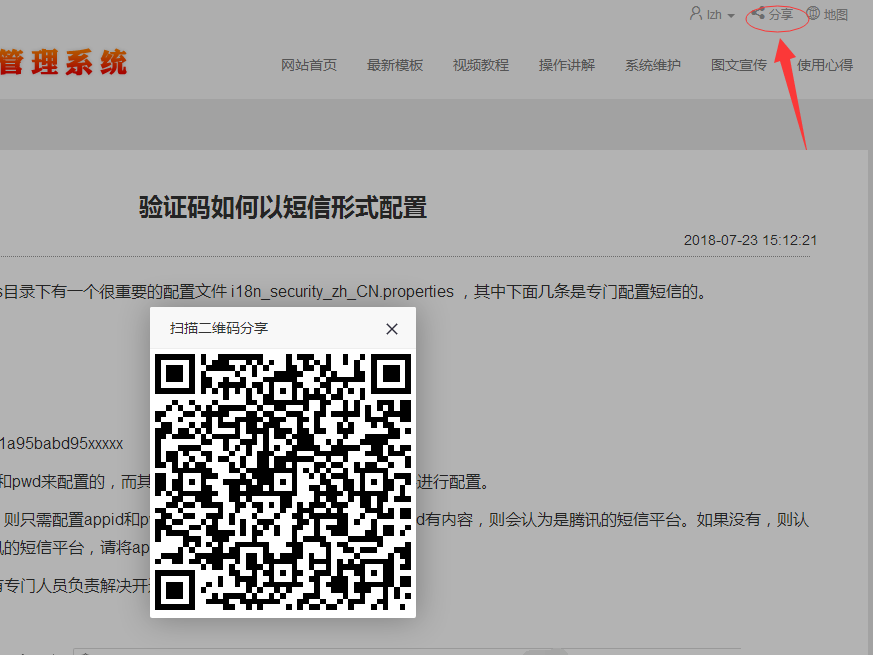Click the 扫描二维码分享 popup title
This screenshot has height=655, width=873.
coord(219,328)
